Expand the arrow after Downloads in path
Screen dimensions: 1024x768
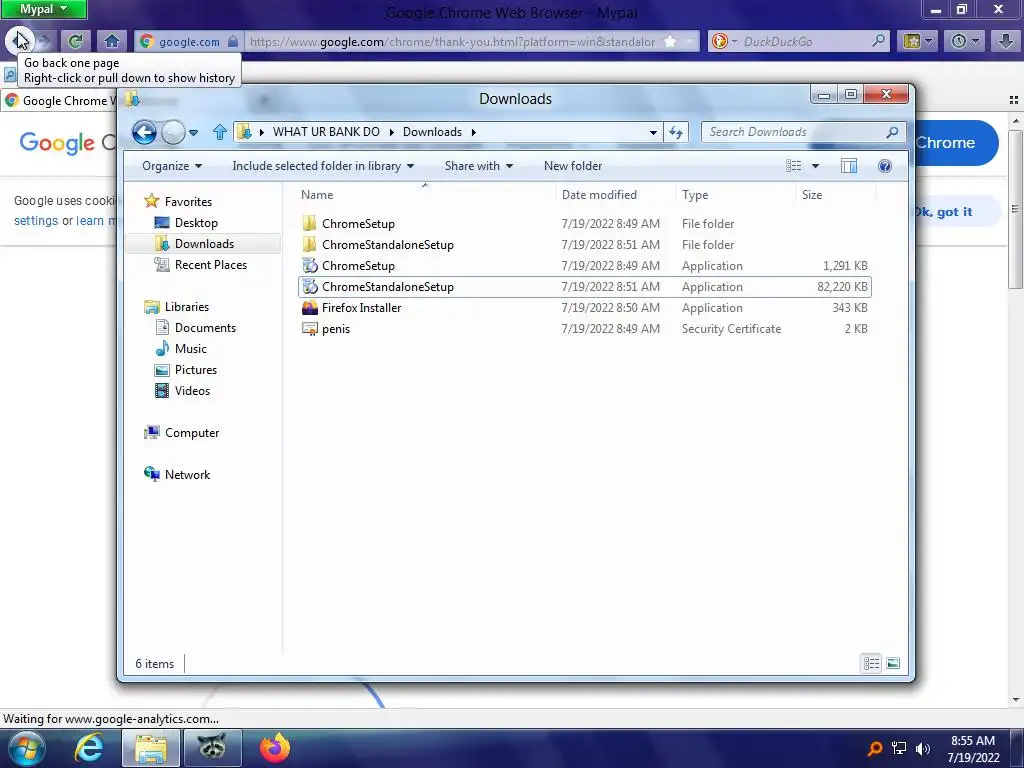coord(473,133)
